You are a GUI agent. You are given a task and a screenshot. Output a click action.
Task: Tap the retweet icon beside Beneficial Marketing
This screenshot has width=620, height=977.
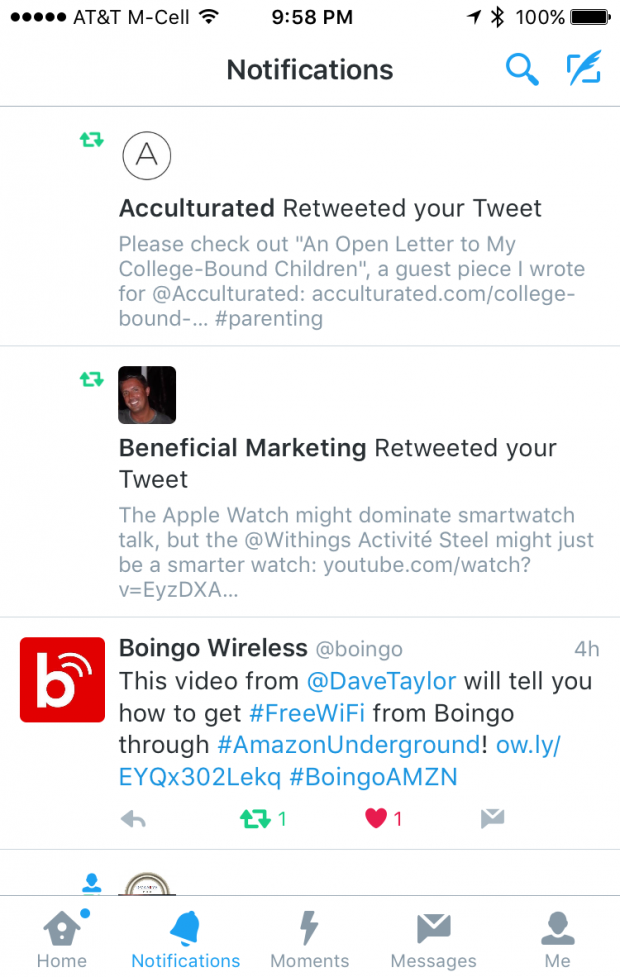pos(91,379)
